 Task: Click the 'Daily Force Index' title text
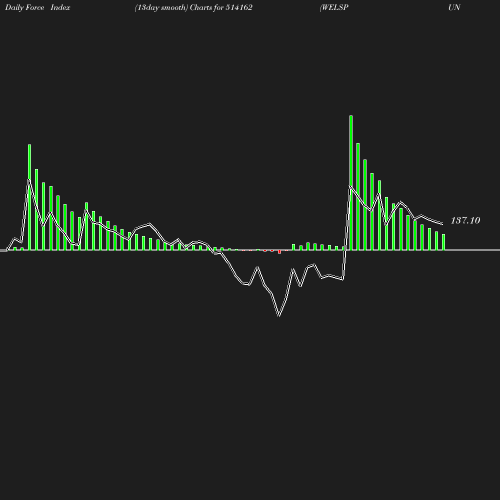pyautogui.click(x=38, y=7)
